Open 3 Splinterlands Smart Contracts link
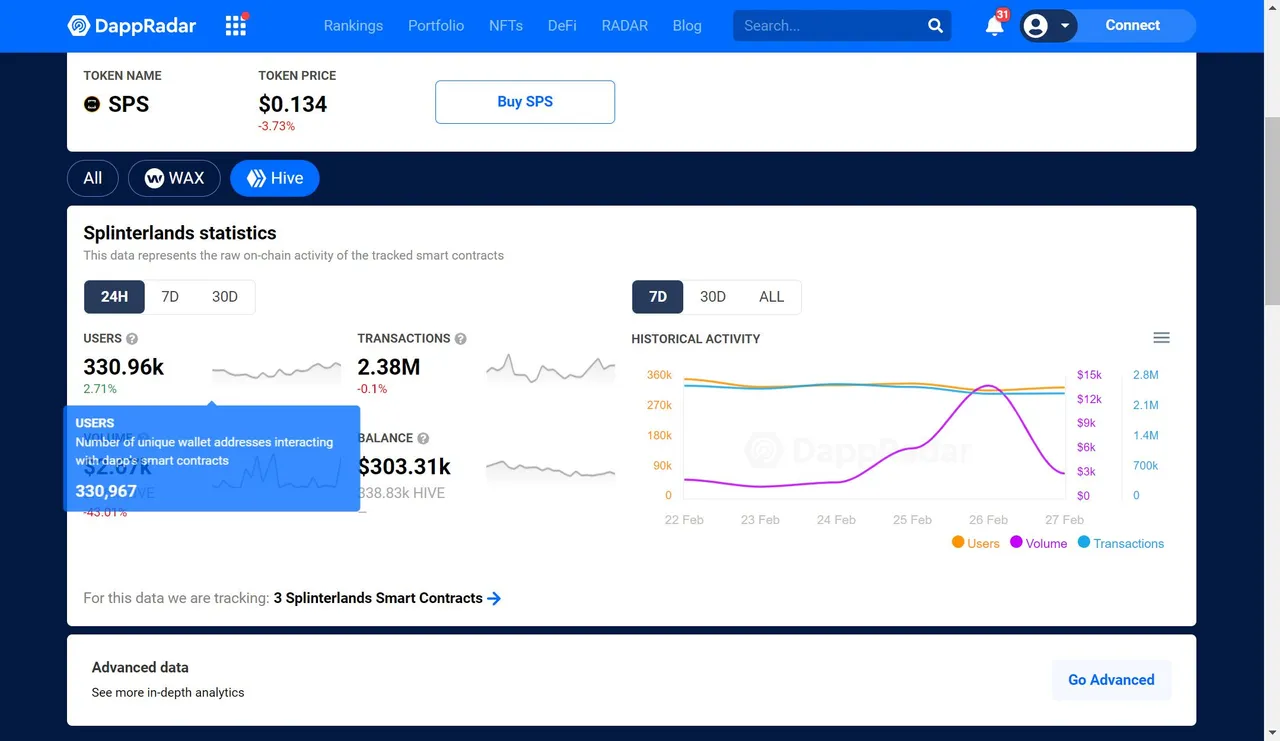Viewport: 1280px width, 741px height. (x=378, y=598)
